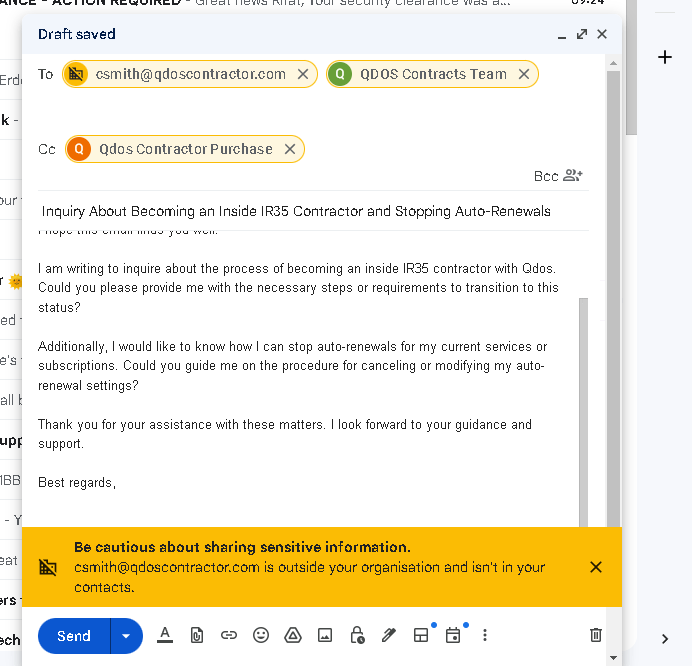Remove Qdos Contractor Purchase from Cc

point(290,149)
